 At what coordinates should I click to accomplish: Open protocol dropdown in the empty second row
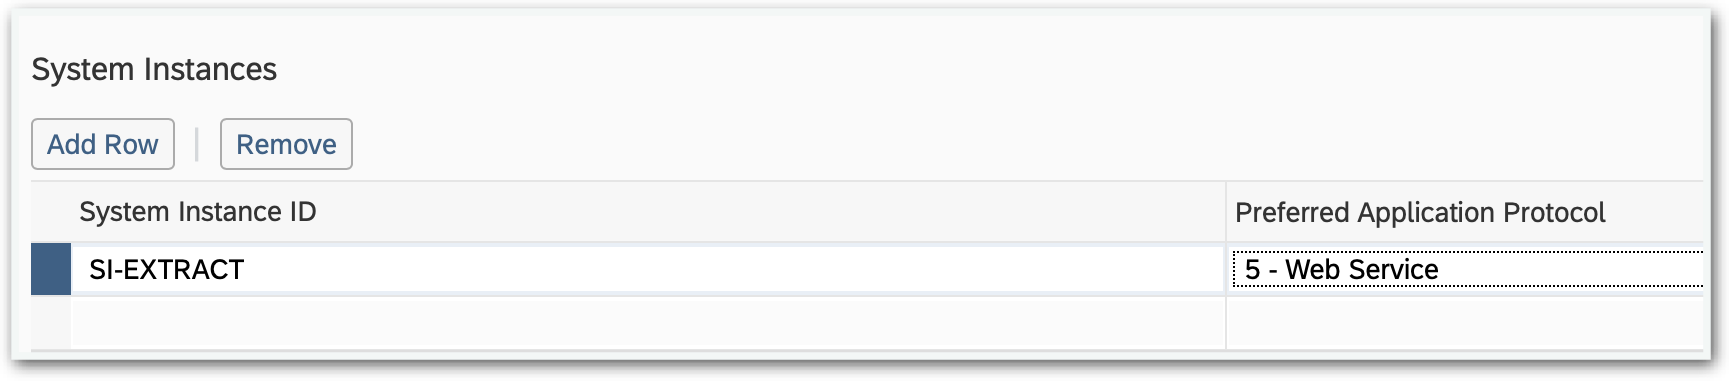[x=1465, y=323]
